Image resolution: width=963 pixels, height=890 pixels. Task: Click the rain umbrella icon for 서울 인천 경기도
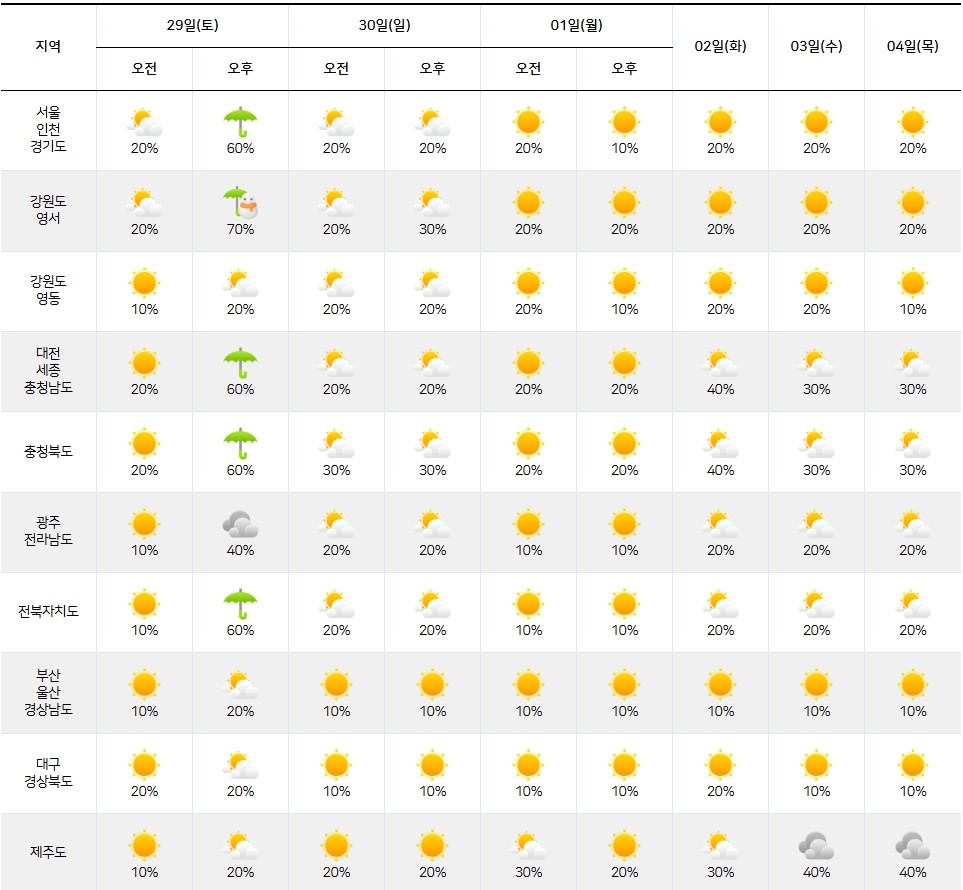(240, 122)
